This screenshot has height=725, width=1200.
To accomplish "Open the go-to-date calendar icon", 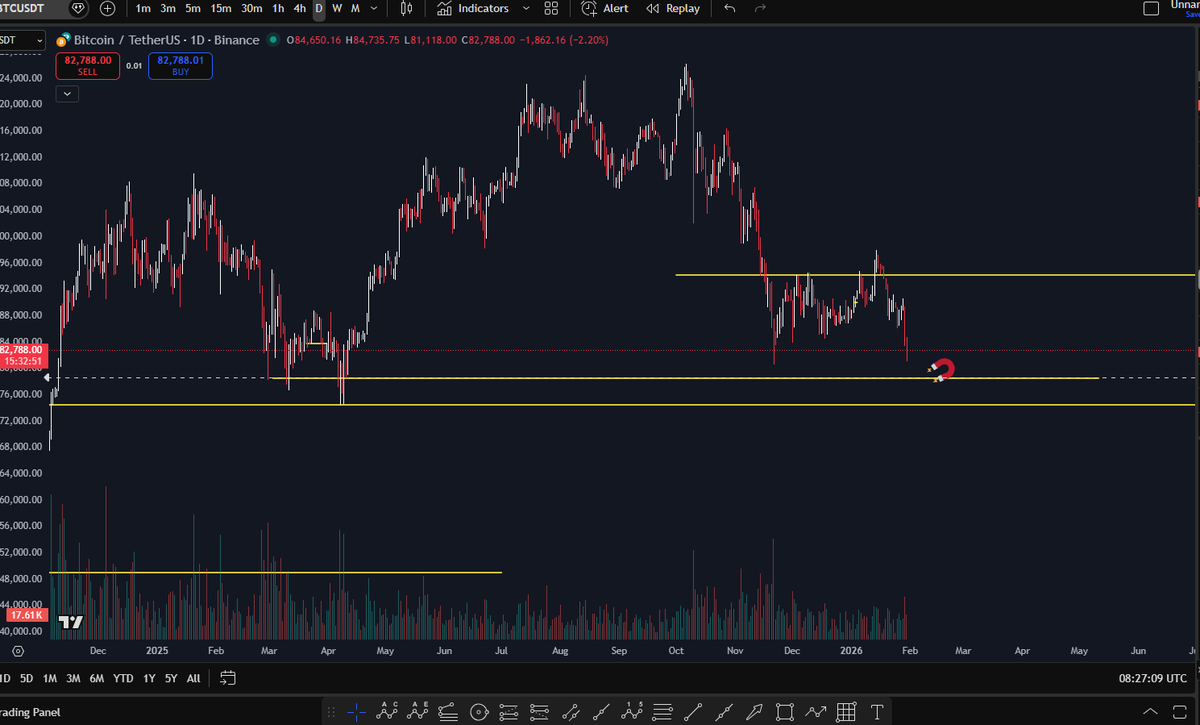I will pyautogui.click(x=227, y=678).
